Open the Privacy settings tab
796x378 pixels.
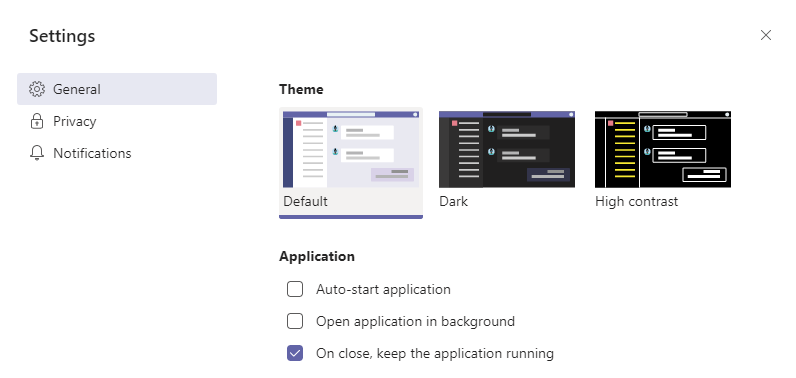117,121
